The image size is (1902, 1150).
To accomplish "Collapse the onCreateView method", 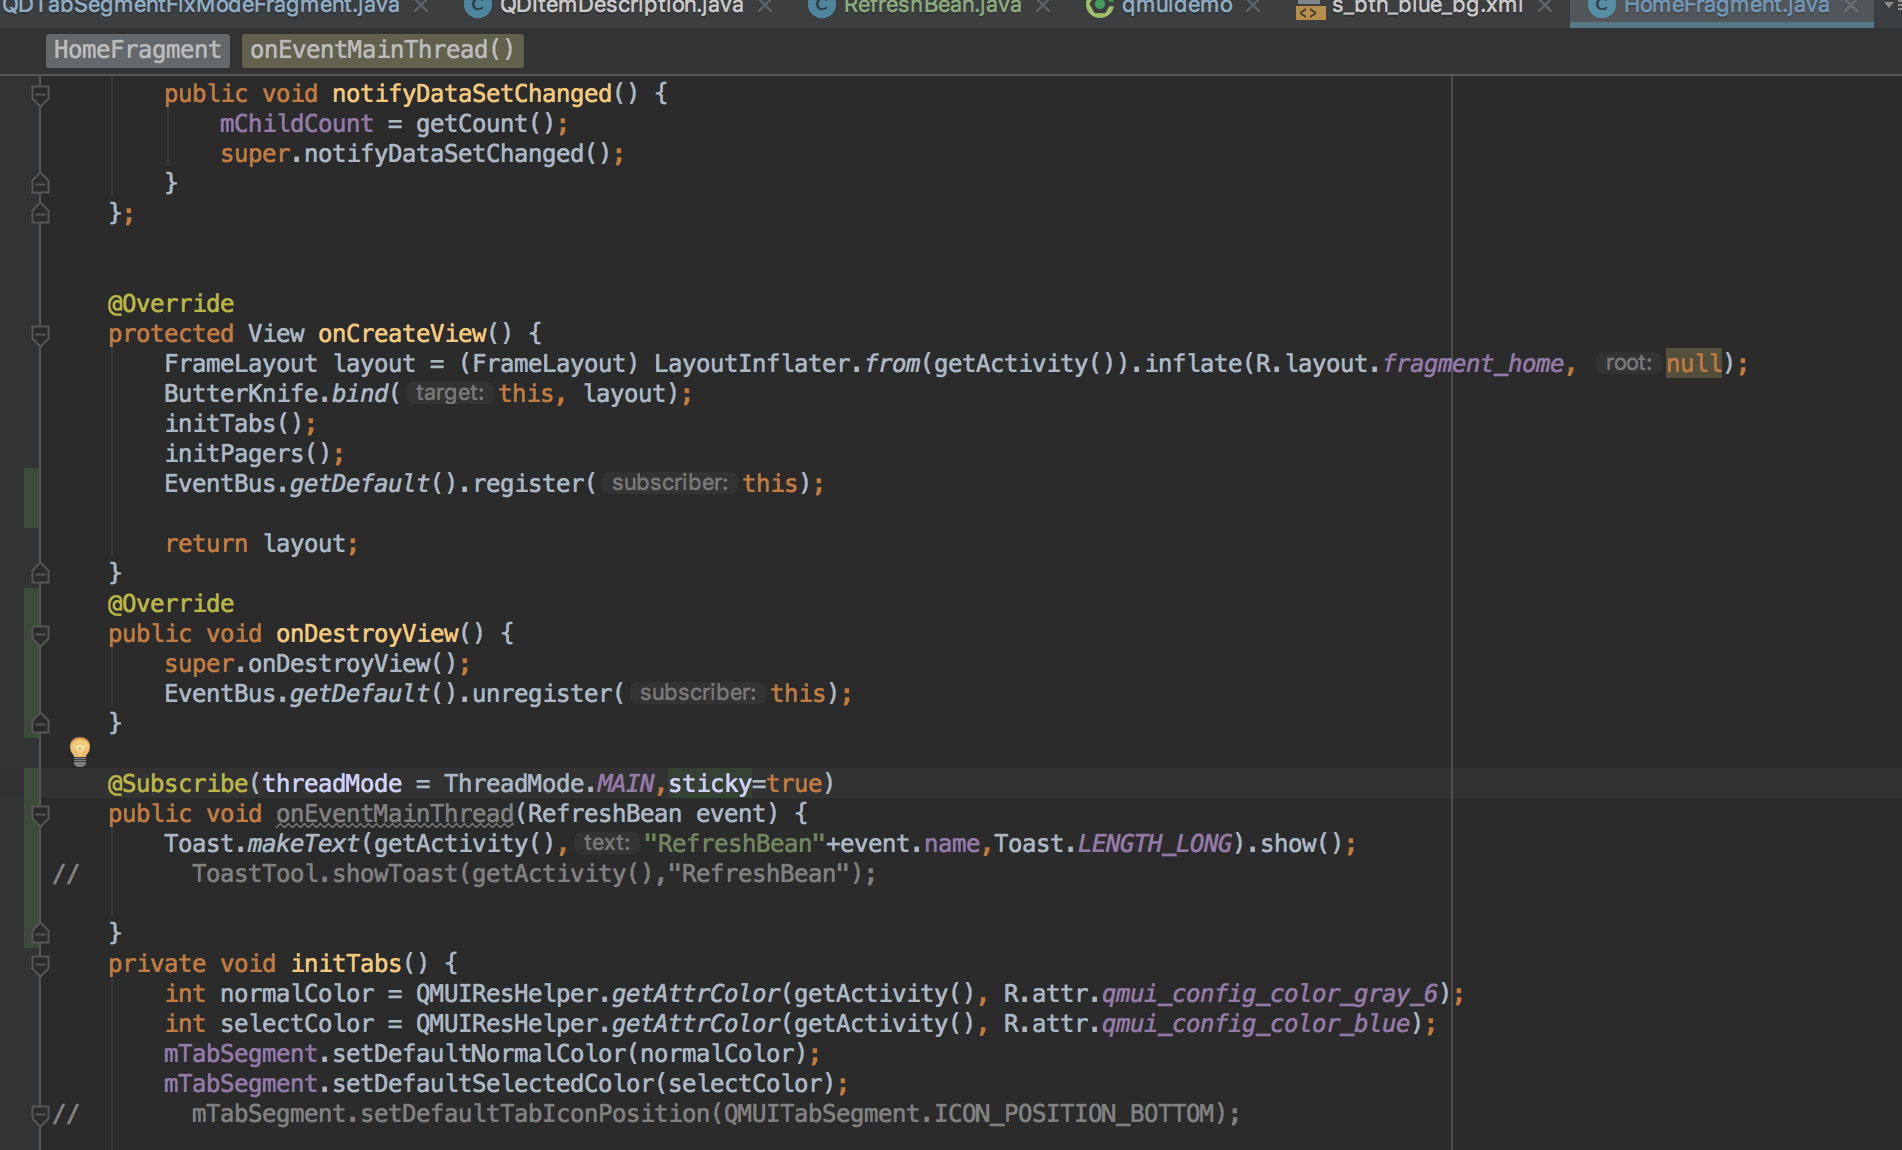I will [x=41, y=335].
